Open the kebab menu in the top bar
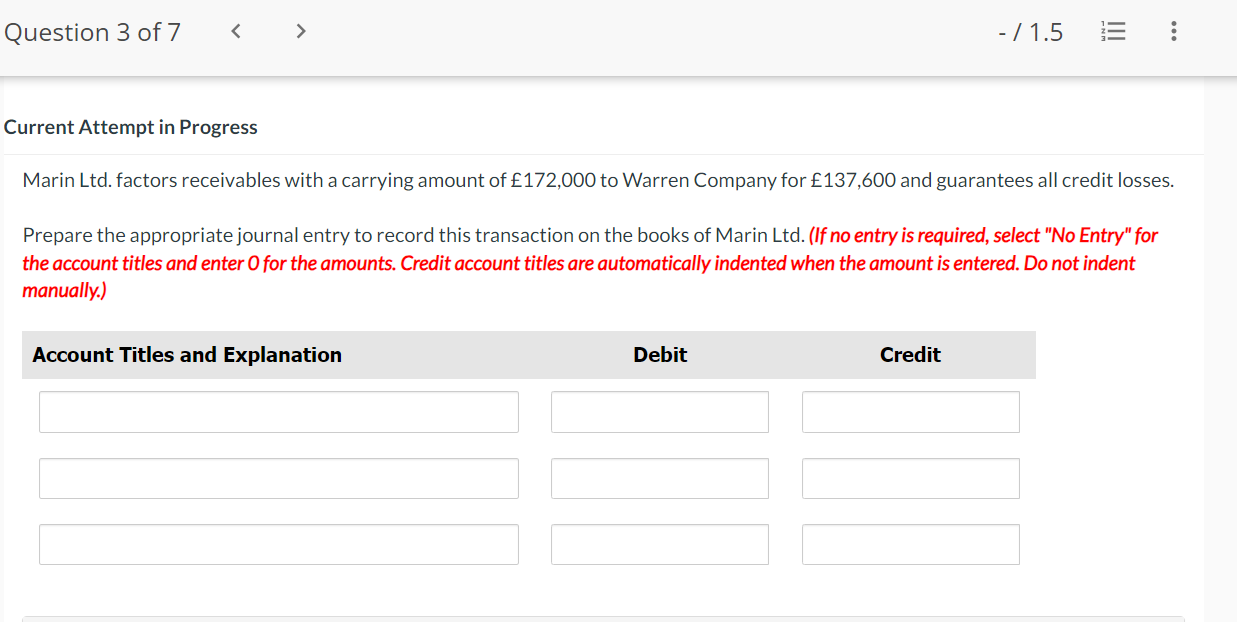This screenshot has width=1237, height=622. [x=1172, y=31]
